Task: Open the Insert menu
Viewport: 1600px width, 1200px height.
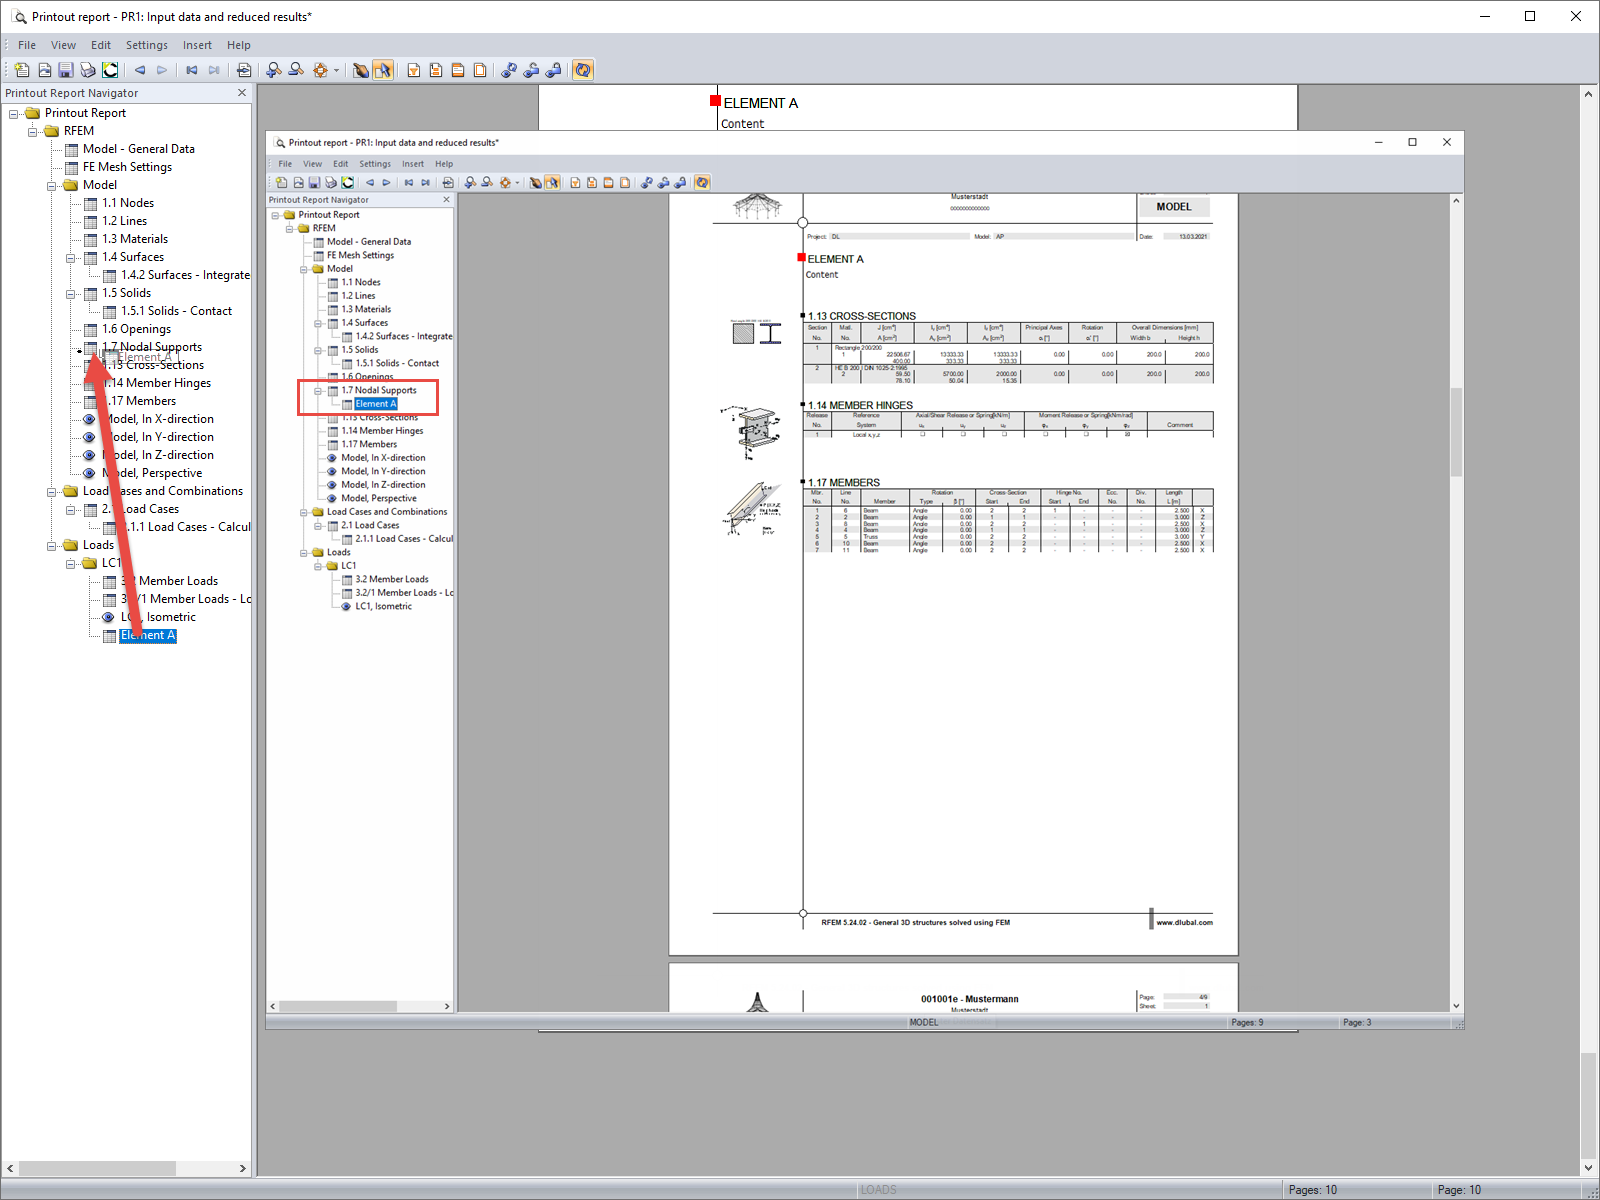Action: pyautogui.click(x=197, y=45)
